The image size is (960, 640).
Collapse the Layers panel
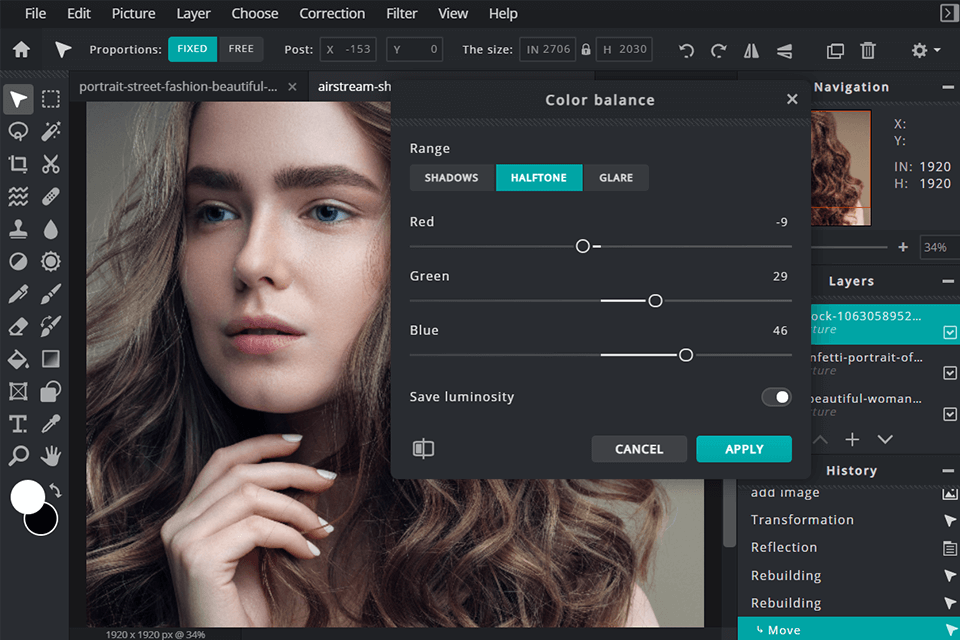point(947,282)
